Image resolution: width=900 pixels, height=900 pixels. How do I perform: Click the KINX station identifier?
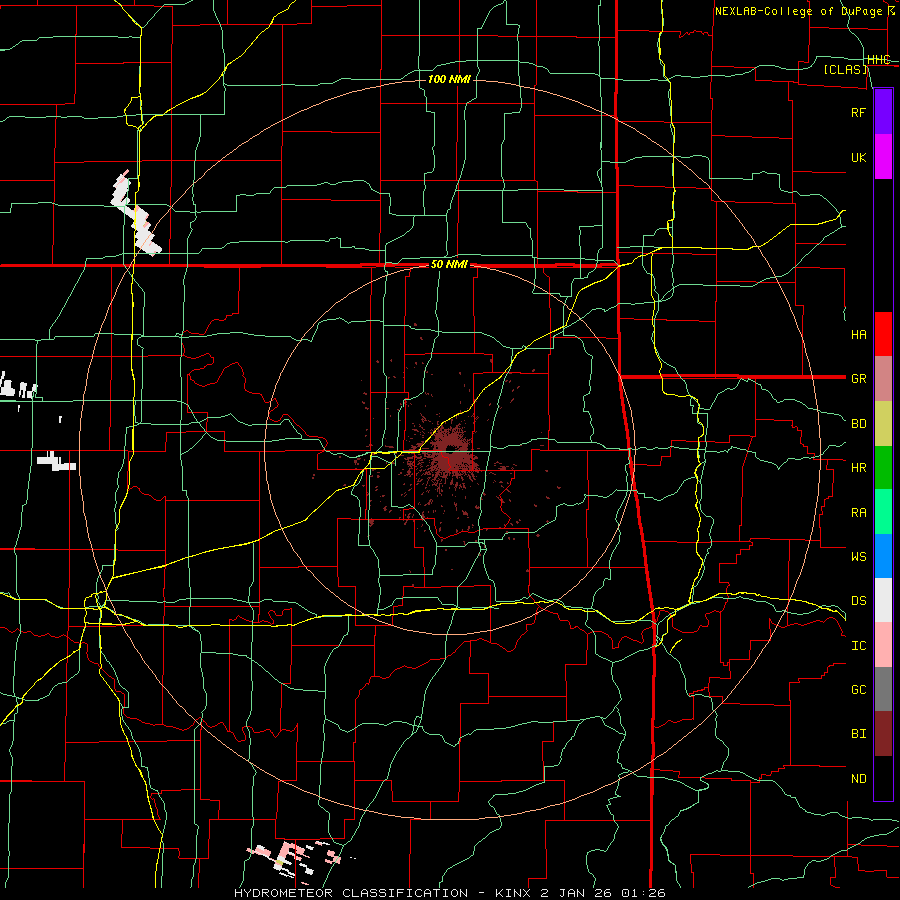pyautogui.click(x=513, y=893)
